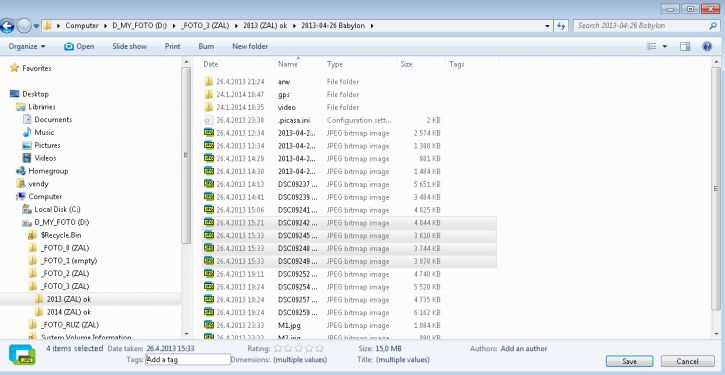Click the Change your view icon
Viewport: 725px width, 375px height.
point(651,46)
